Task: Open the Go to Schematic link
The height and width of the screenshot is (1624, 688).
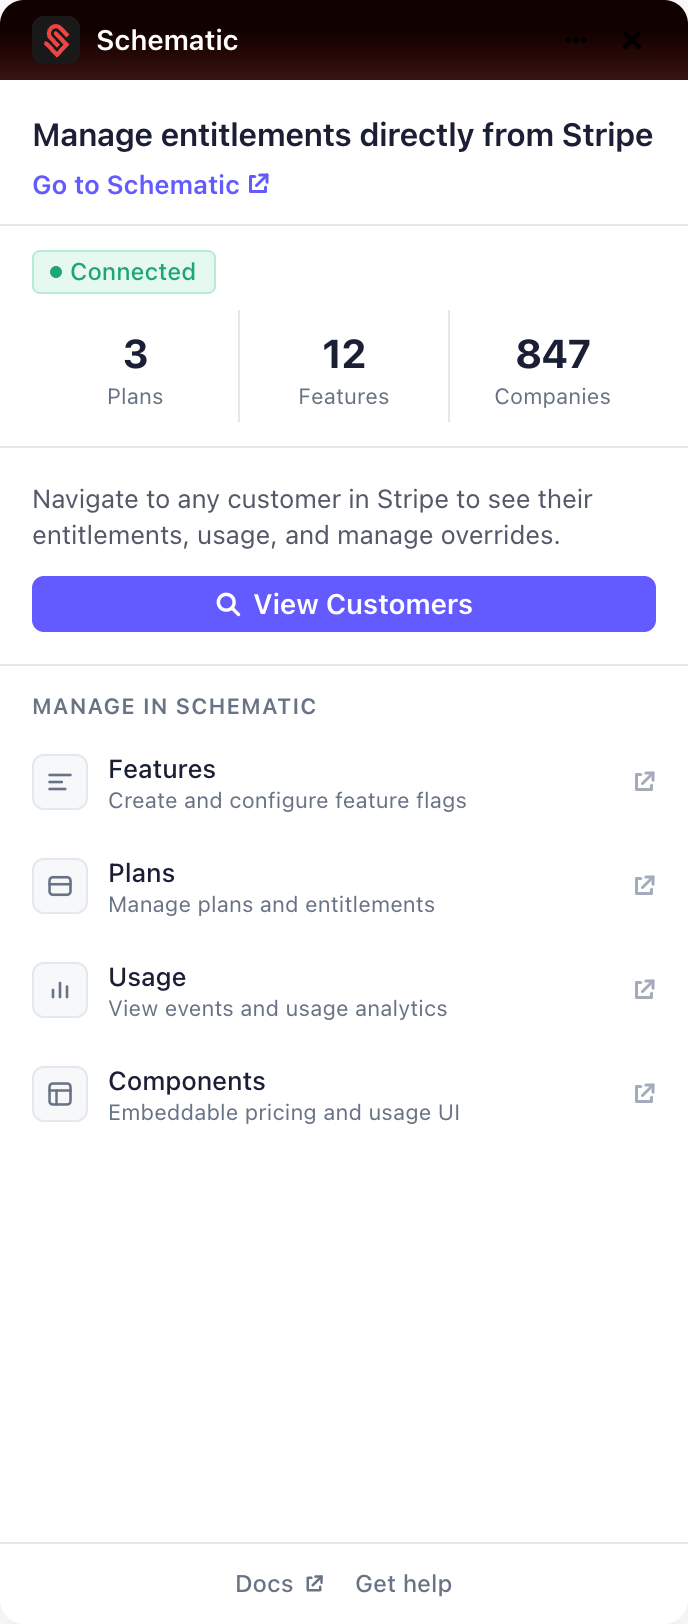Action: click(151, 184)
